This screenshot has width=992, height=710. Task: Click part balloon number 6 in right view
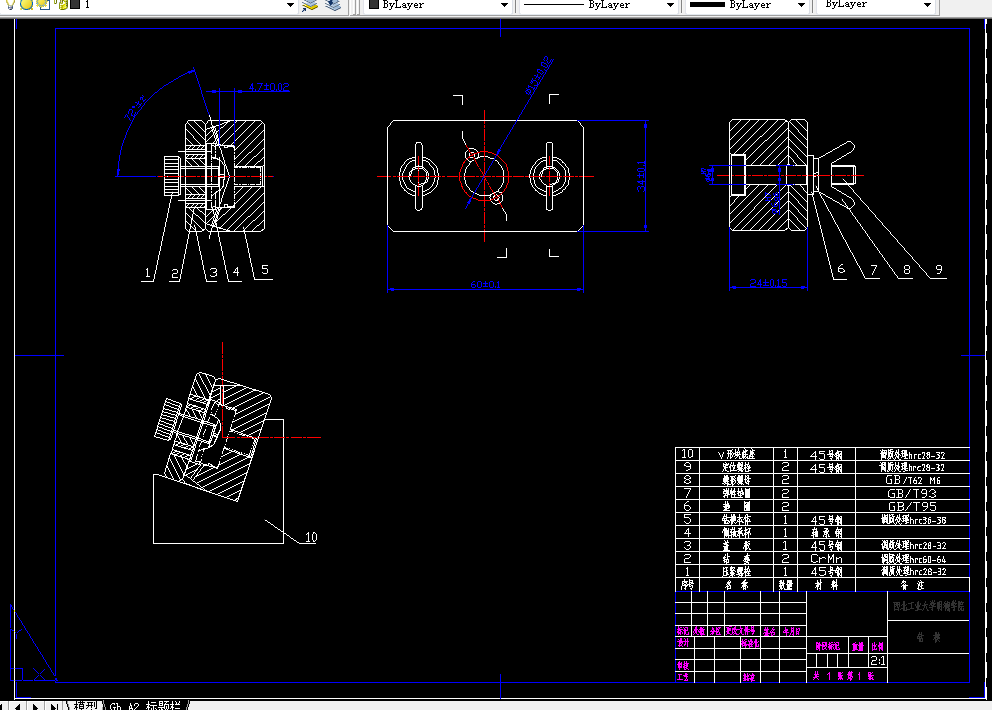point(841,269)
